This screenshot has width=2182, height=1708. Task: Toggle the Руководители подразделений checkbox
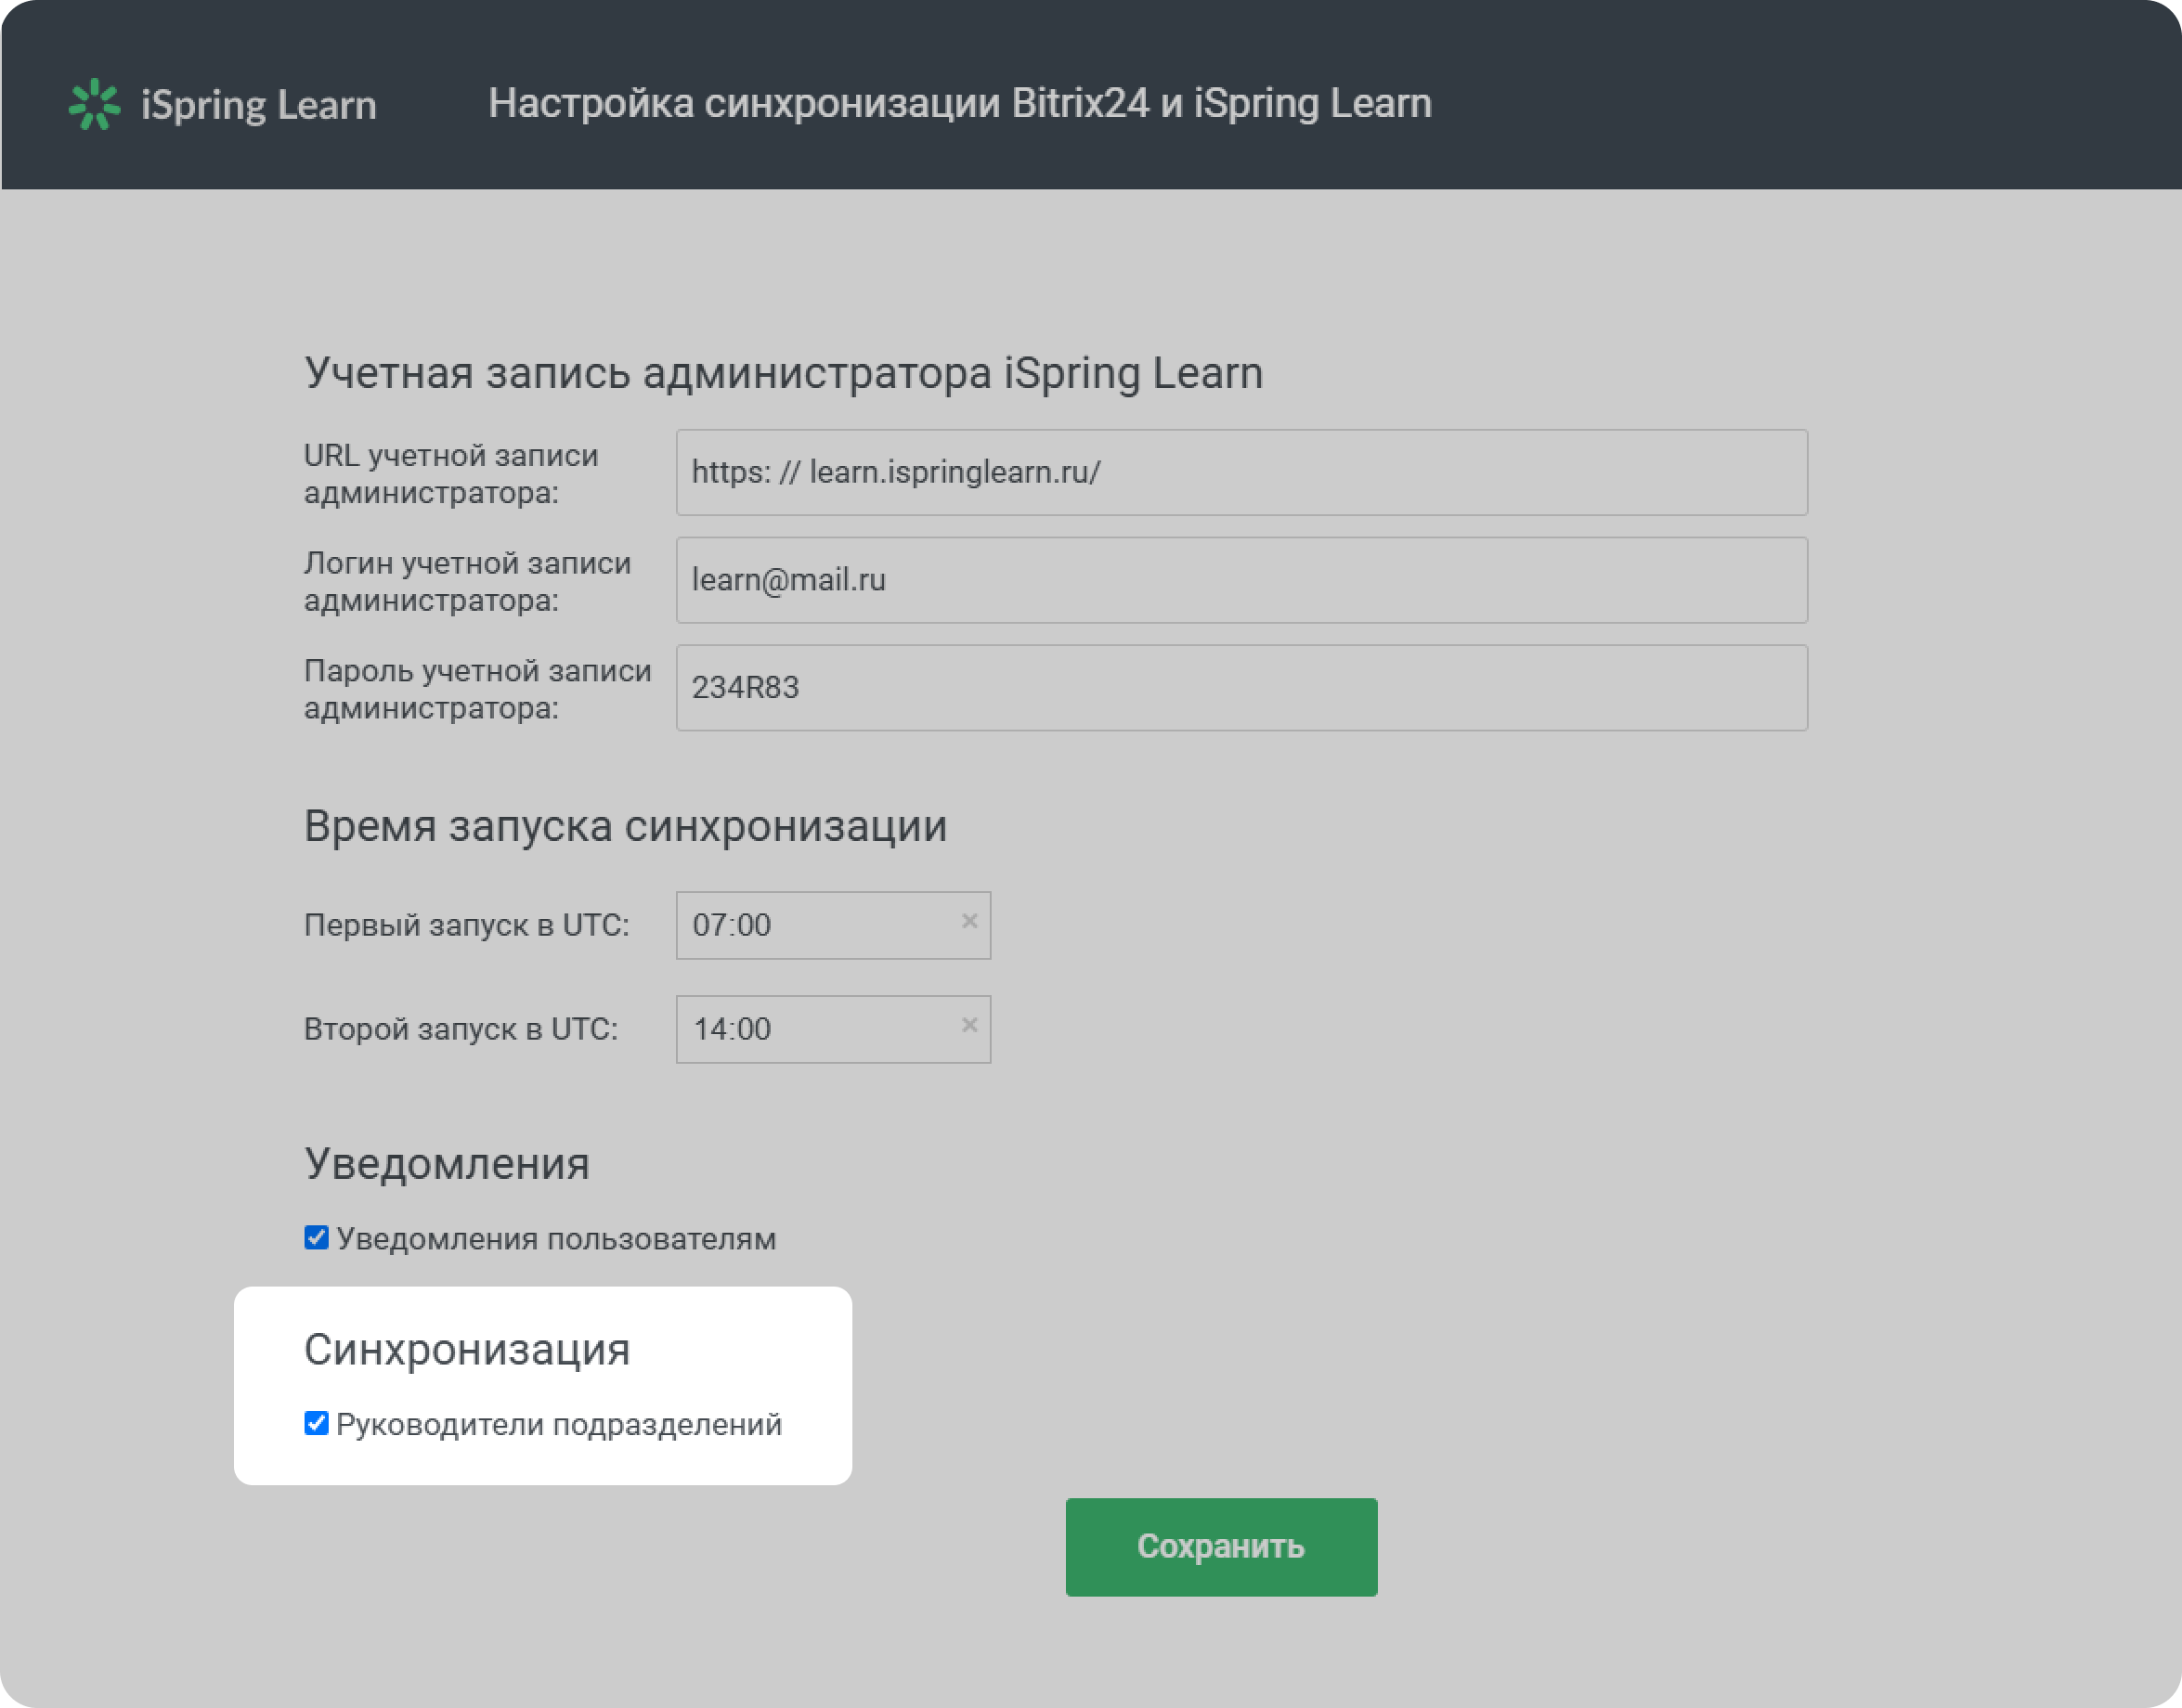(316, 1423)
